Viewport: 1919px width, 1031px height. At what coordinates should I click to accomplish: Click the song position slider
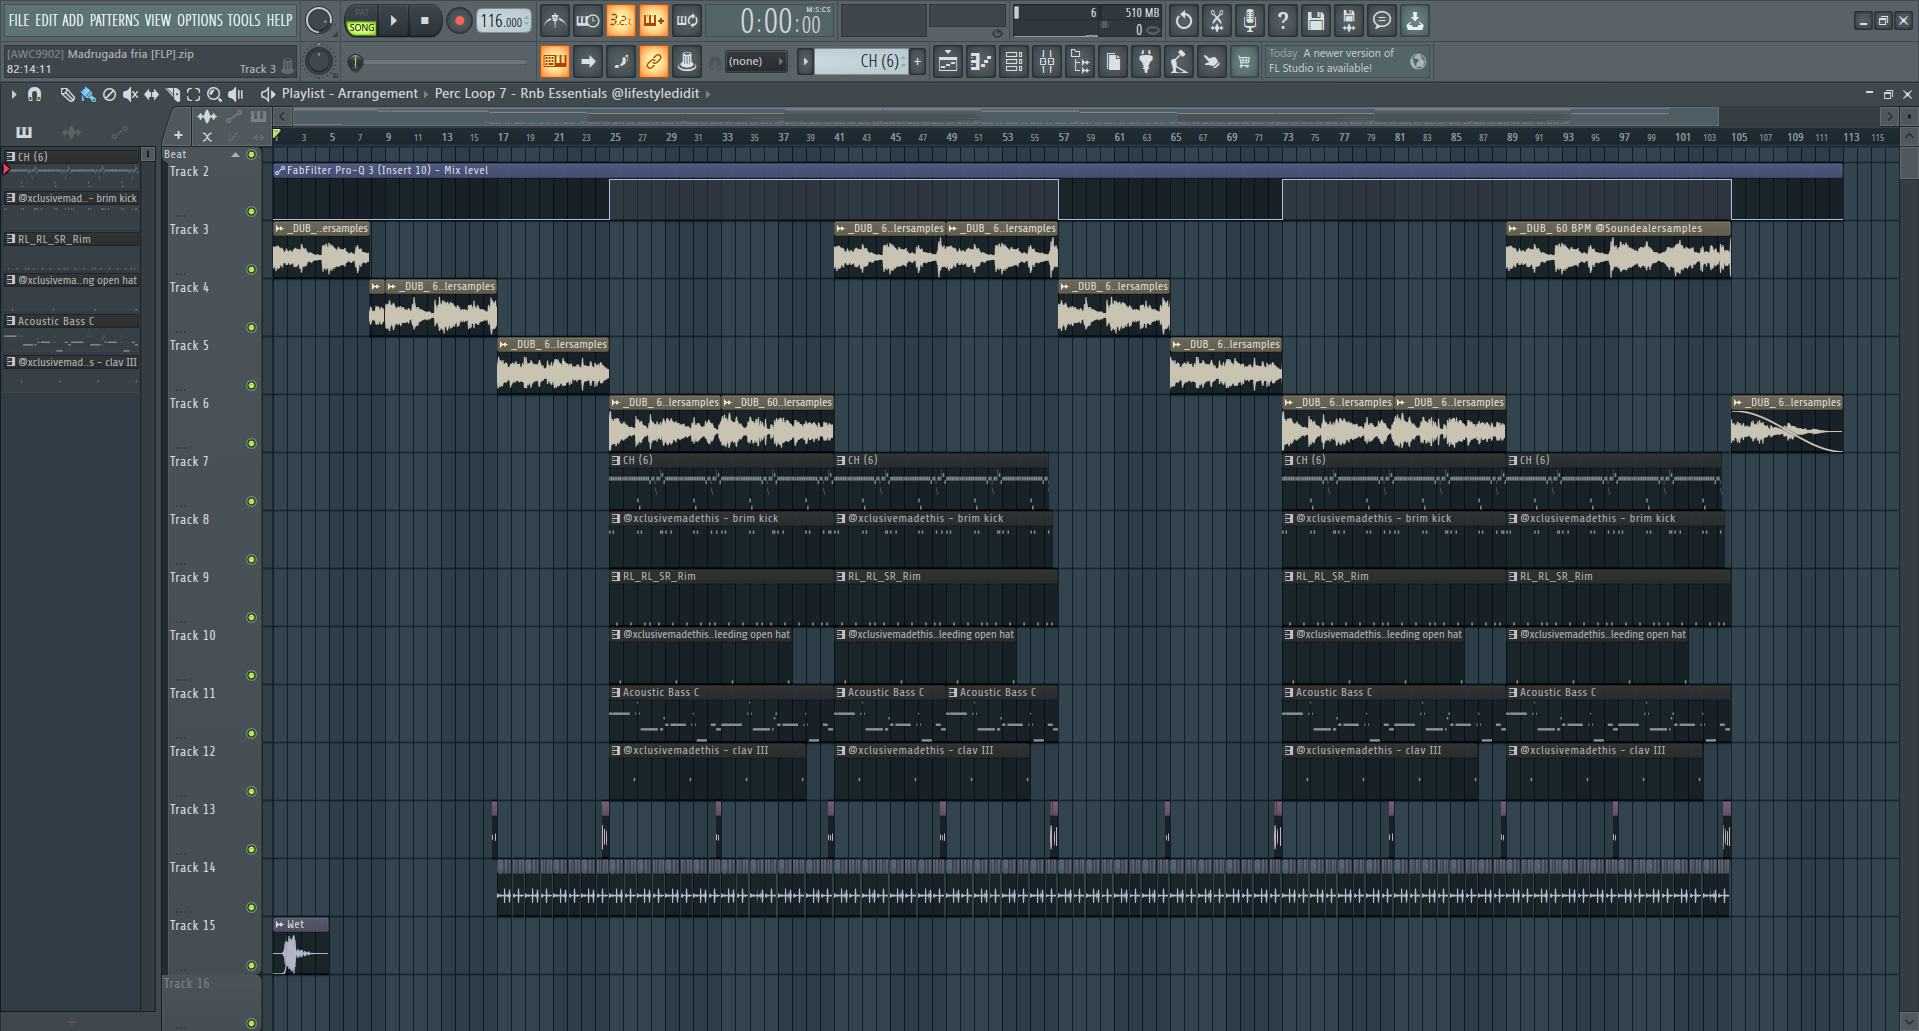(x=440, y=62)
